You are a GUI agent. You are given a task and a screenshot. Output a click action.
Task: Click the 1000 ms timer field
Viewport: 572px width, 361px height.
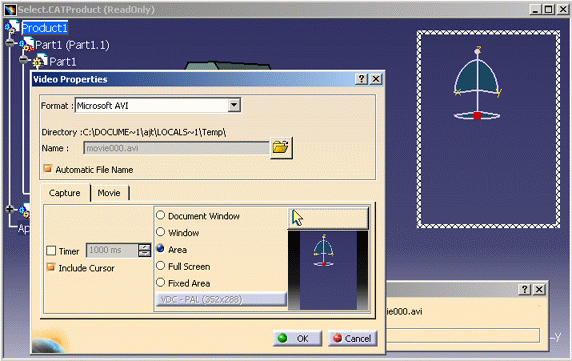(112, 250)
